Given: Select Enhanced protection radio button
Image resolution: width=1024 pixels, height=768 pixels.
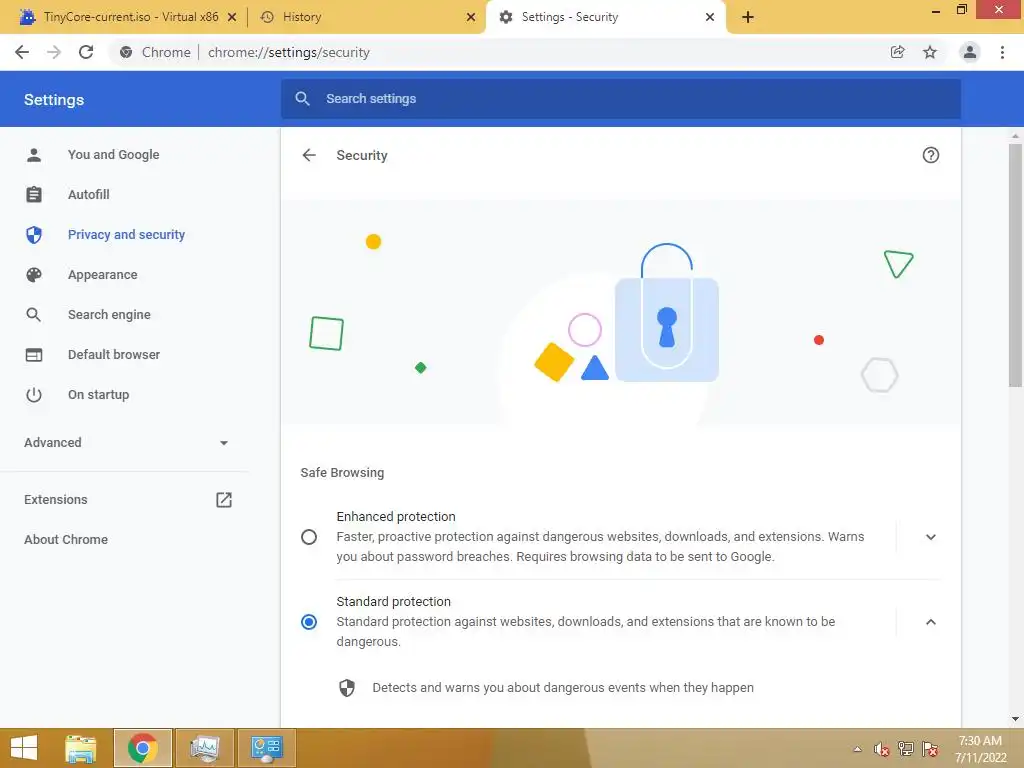Looking at the screenshot, I should click(309, 537).
